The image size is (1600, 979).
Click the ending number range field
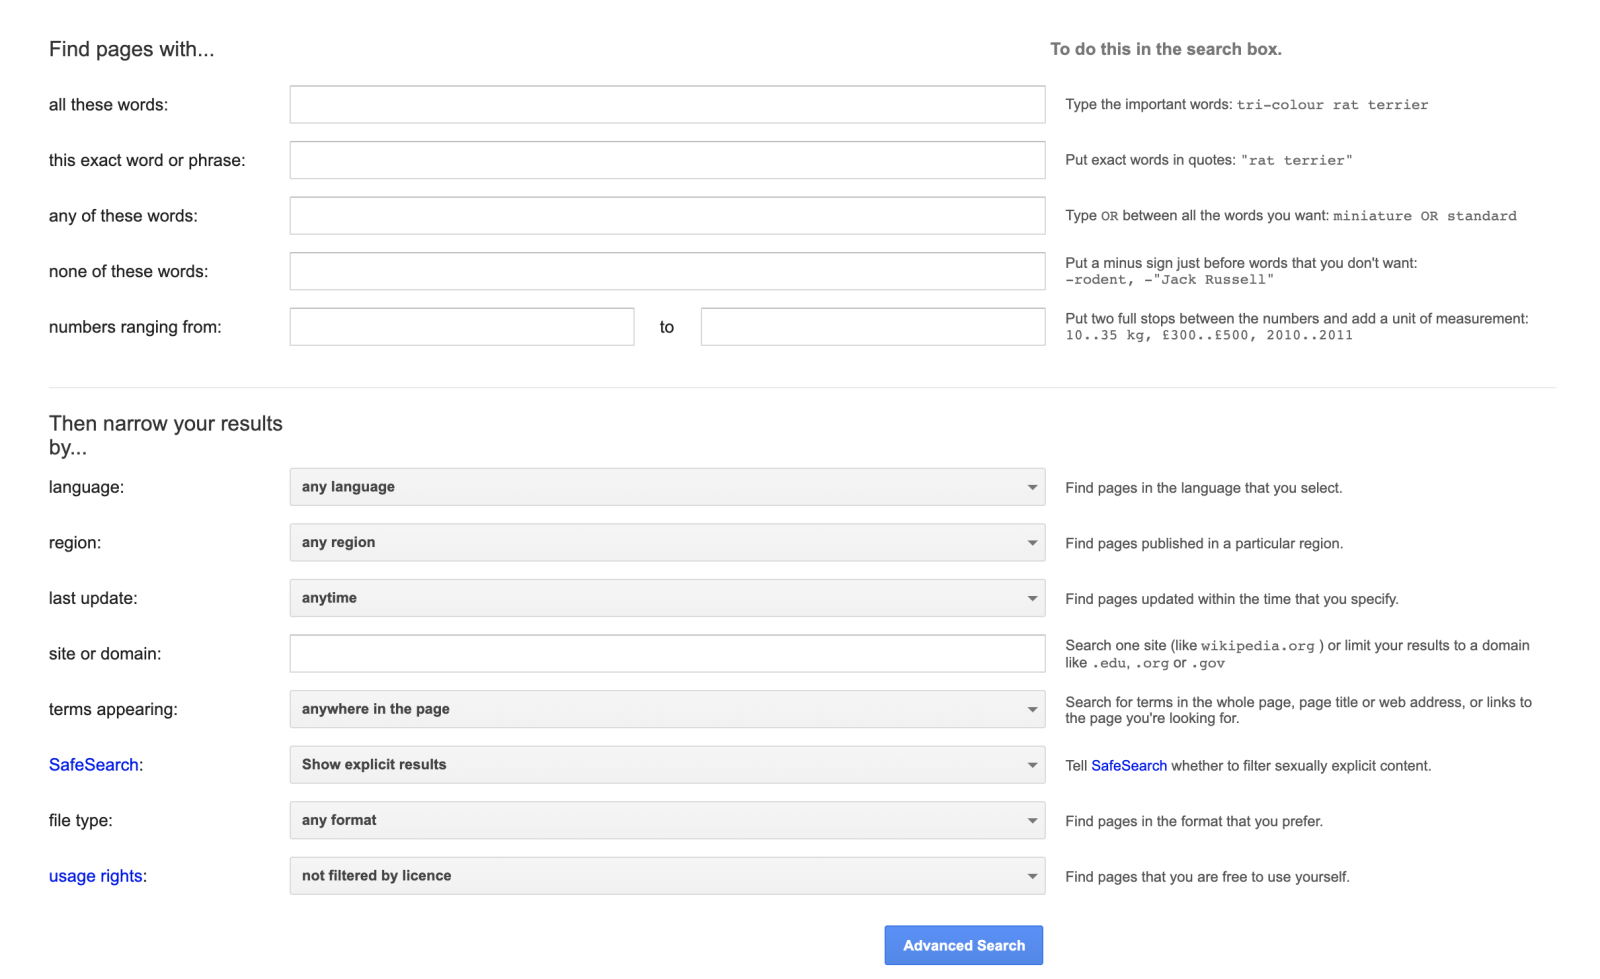tap(872, 327)
